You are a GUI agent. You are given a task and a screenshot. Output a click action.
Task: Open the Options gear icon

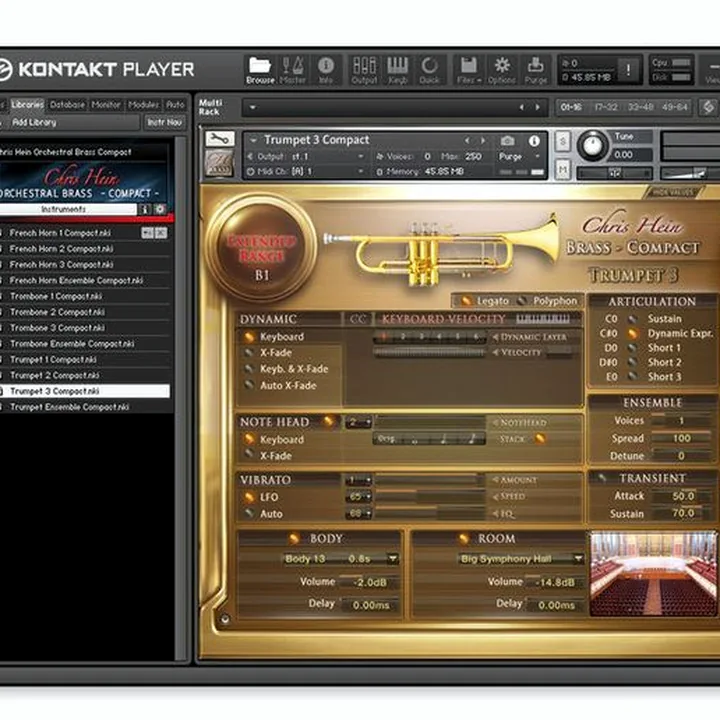502,70
